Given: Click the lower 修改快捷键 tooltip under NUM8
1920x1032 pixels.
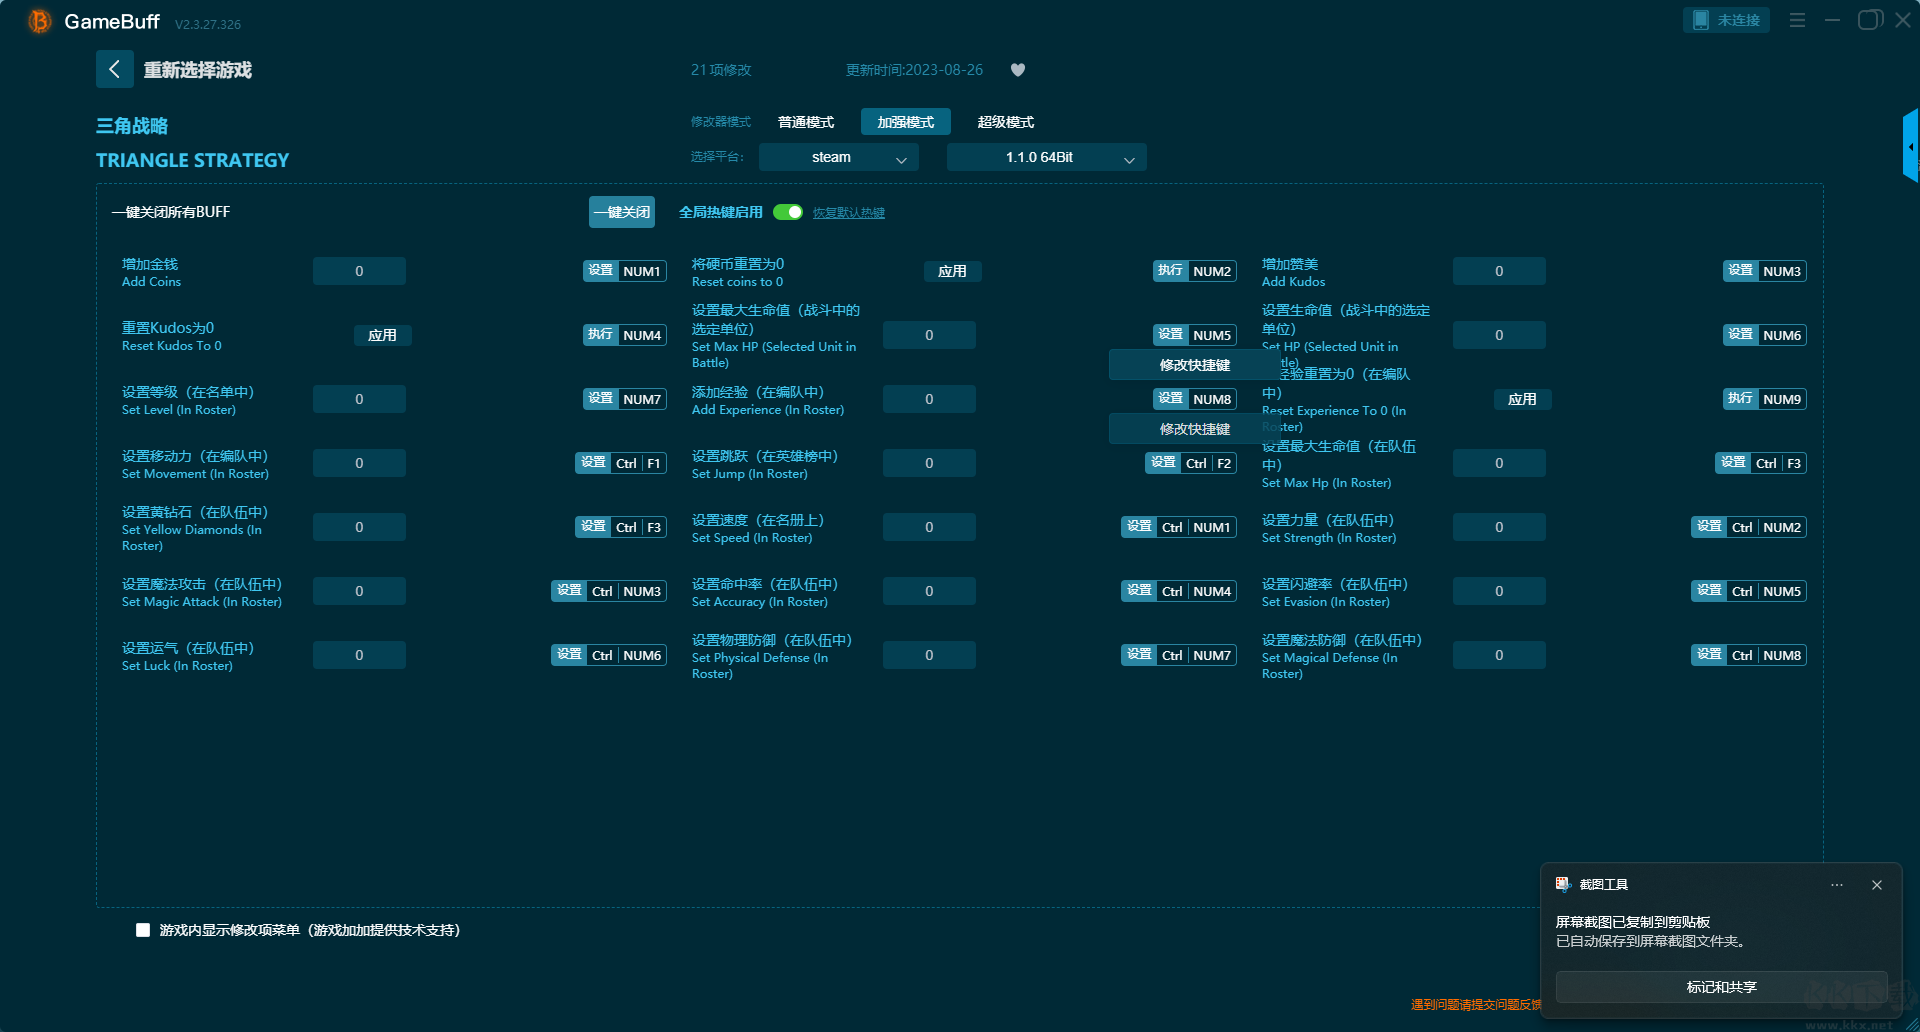Looking at the screenshot, I should pyautogui.click(x=1195, y=429).
